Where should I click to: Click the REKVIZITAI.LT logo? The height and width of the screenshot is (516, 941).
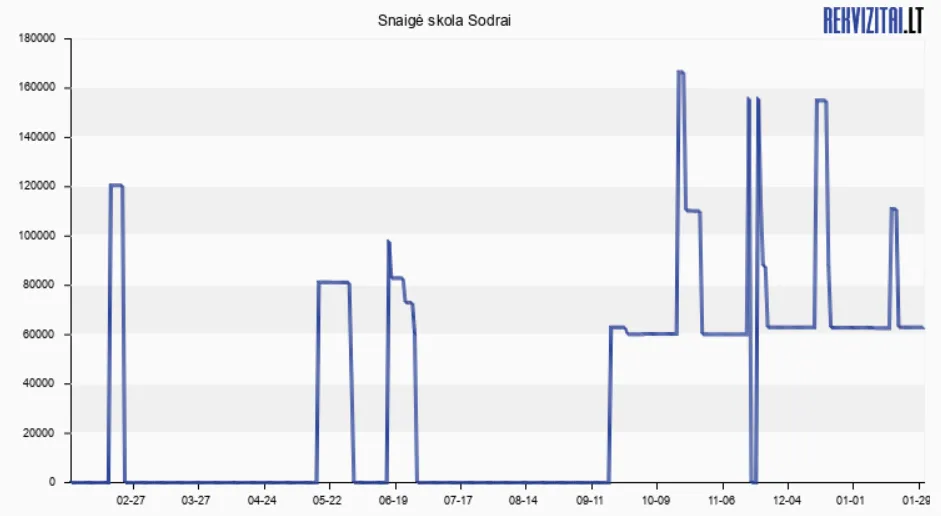tap(872, 19)
